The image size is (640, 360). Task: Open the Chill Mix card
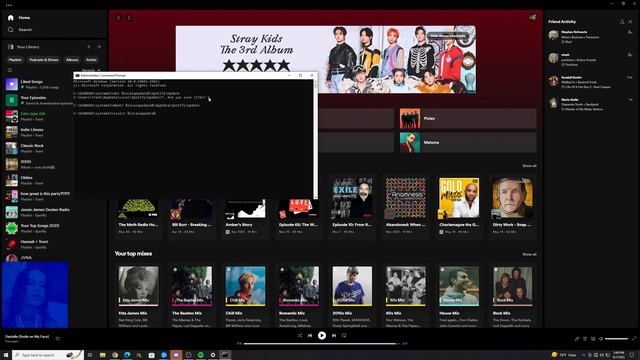(x=245, y=296)
